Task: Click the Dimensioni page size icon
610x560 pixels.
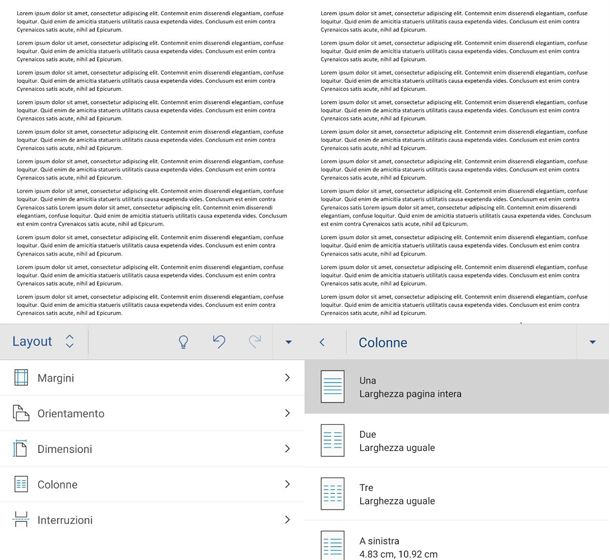Action: coord(20,448)
